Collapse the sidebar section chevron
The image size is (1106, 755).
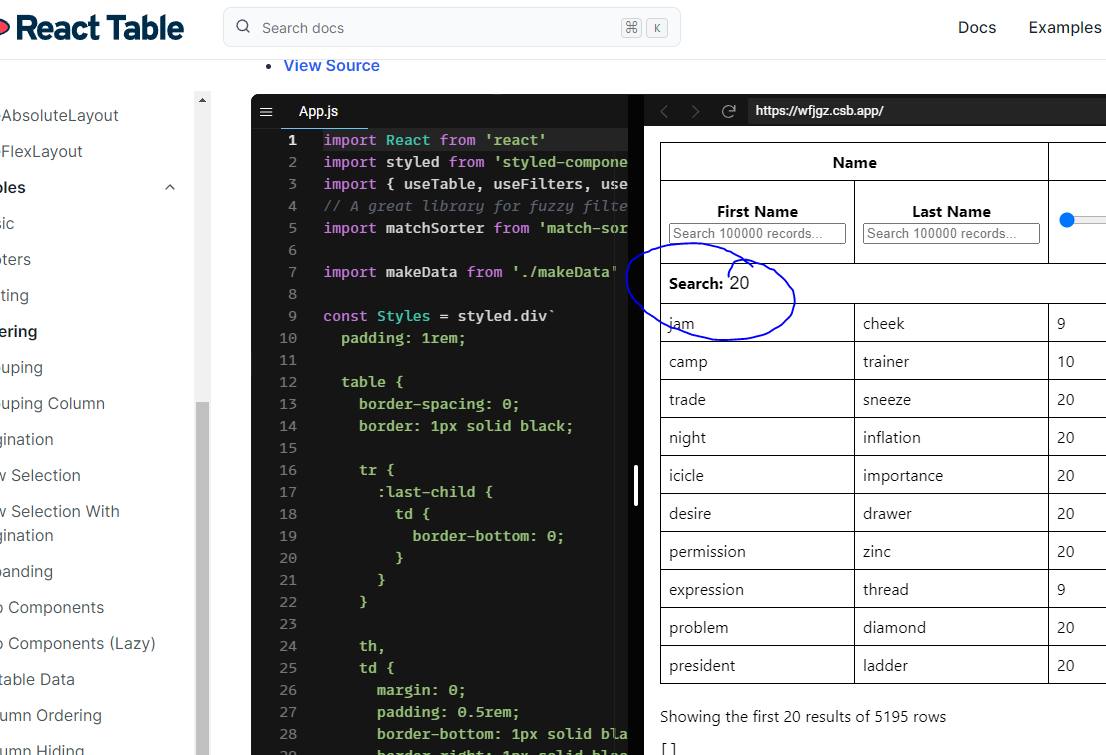tap(170, 188)
